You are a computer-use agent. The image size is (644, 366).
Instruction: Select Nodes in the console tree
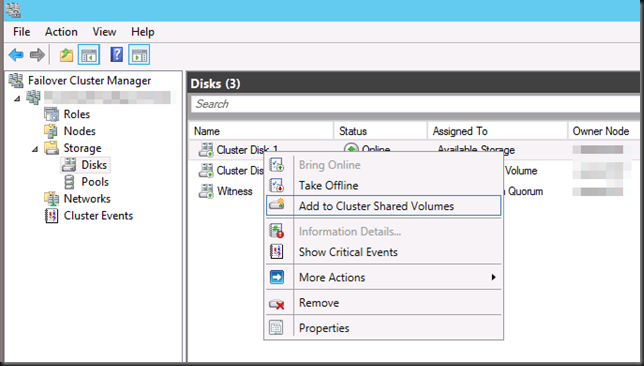(x=80, y=131)
